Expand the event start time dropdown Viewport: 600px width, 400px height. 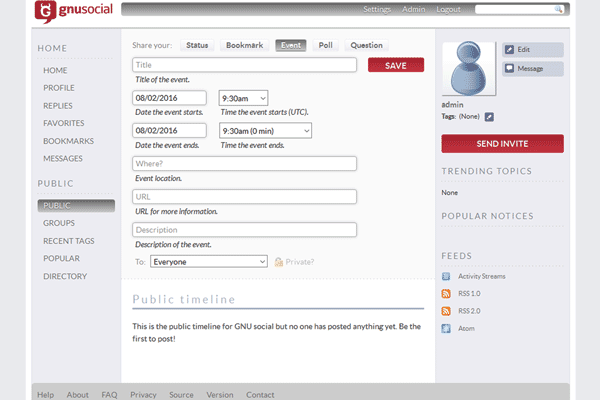[x=243, y=98]
